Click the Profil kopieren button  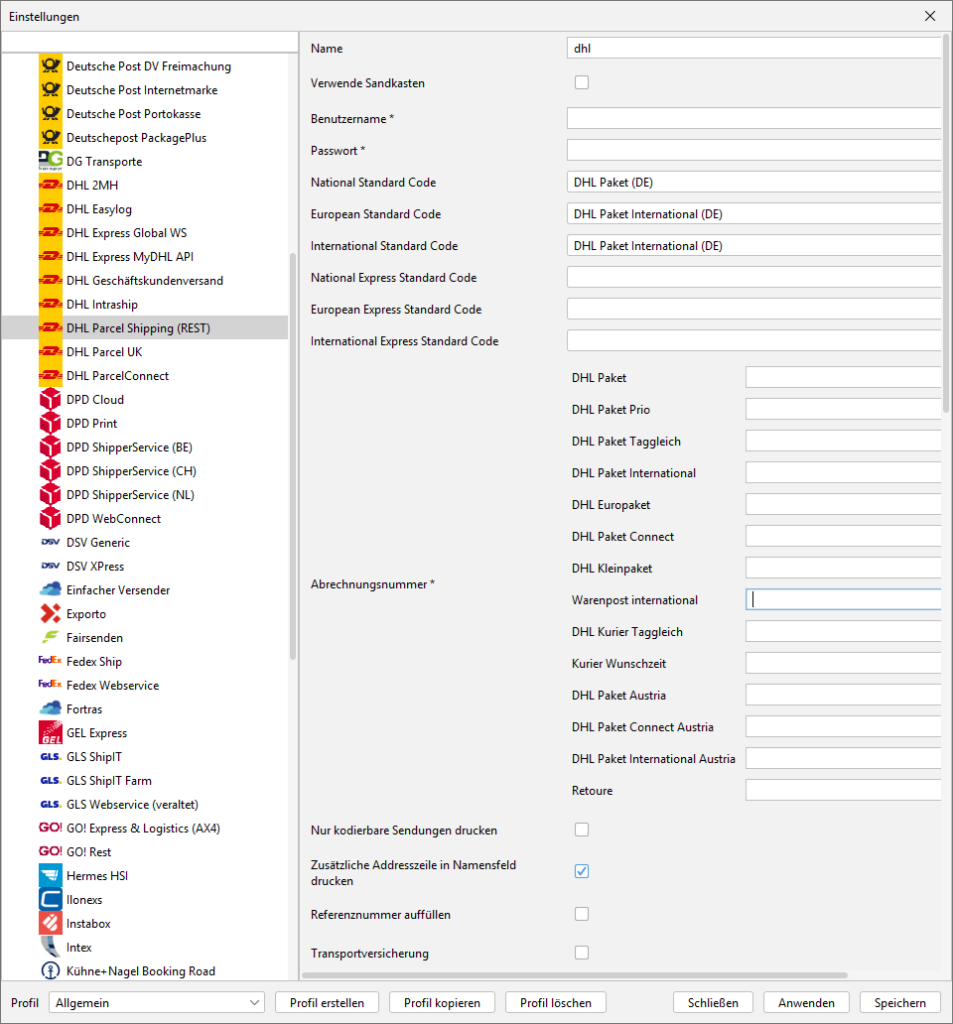click(442, 1002)
